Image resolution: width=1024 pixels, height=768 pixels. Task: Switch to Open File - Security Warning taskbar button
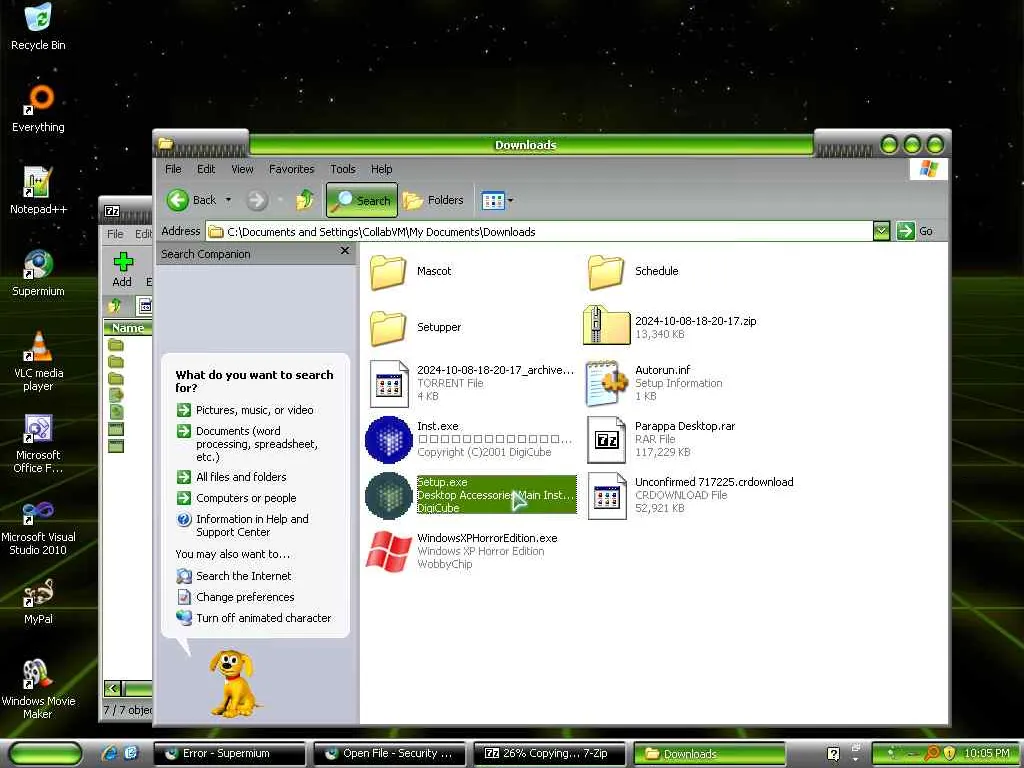point(390,754)
